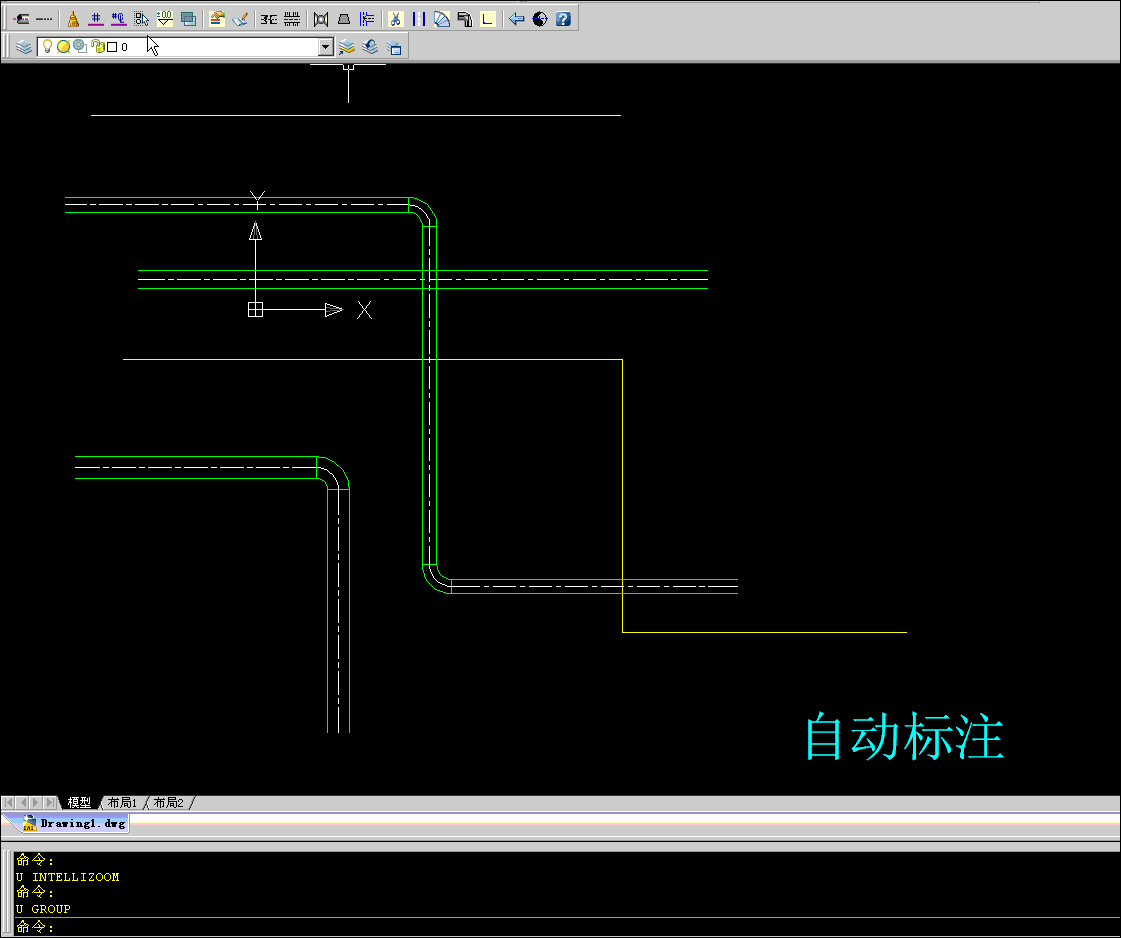
Task: Toggle the layer padlock lock icon
Action: [98, 46]
